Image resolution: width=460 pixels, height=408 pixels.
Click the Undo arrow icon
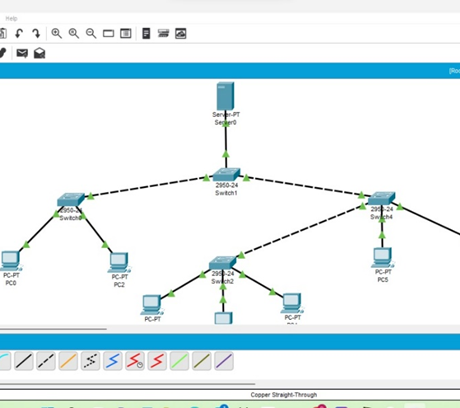coord(19,33)
